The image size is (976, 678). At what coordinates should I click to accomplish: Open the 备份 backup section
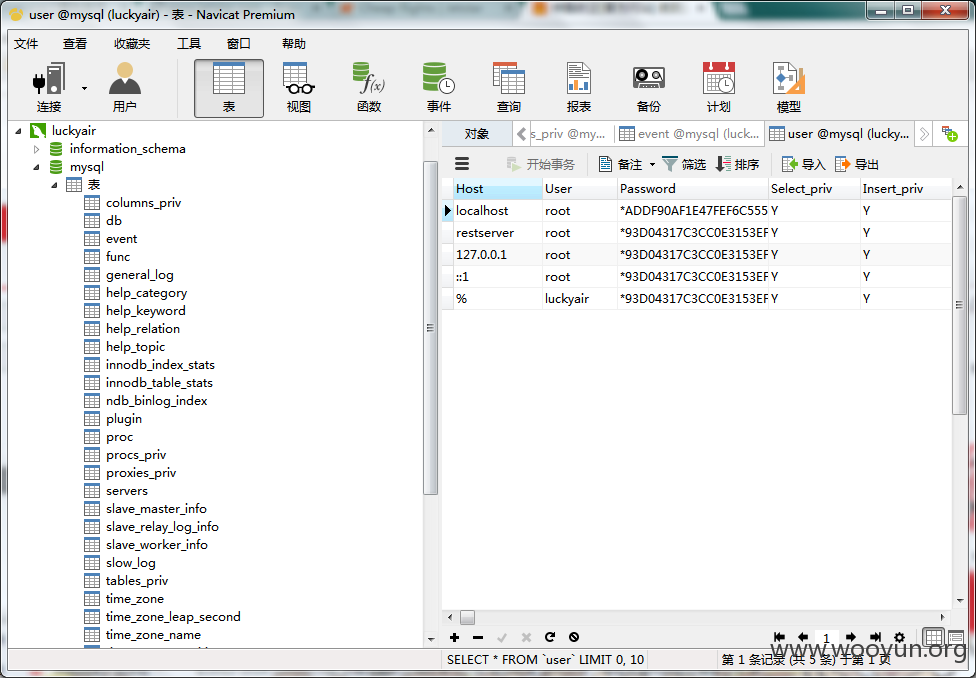(x=649, y=88)
